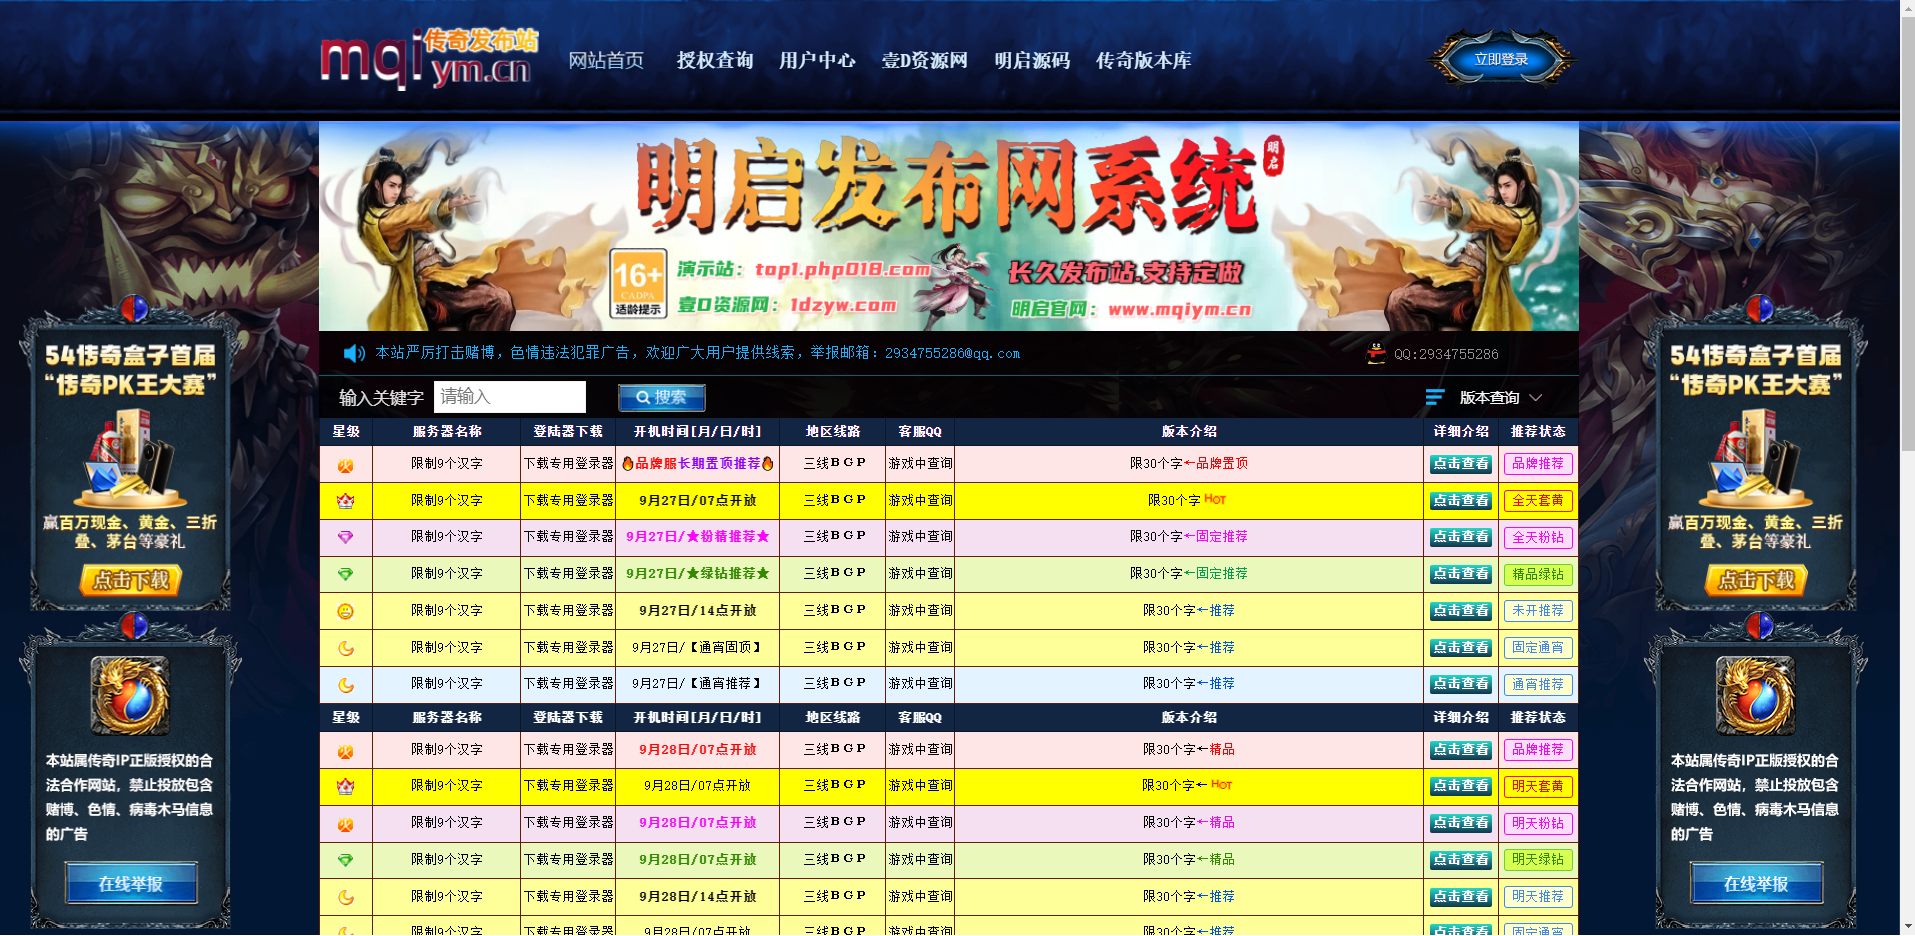The width and height of the screenshot is (1915, 936).
Task: Open the 传奇版本库 nav item
Action: [1143, 61]
